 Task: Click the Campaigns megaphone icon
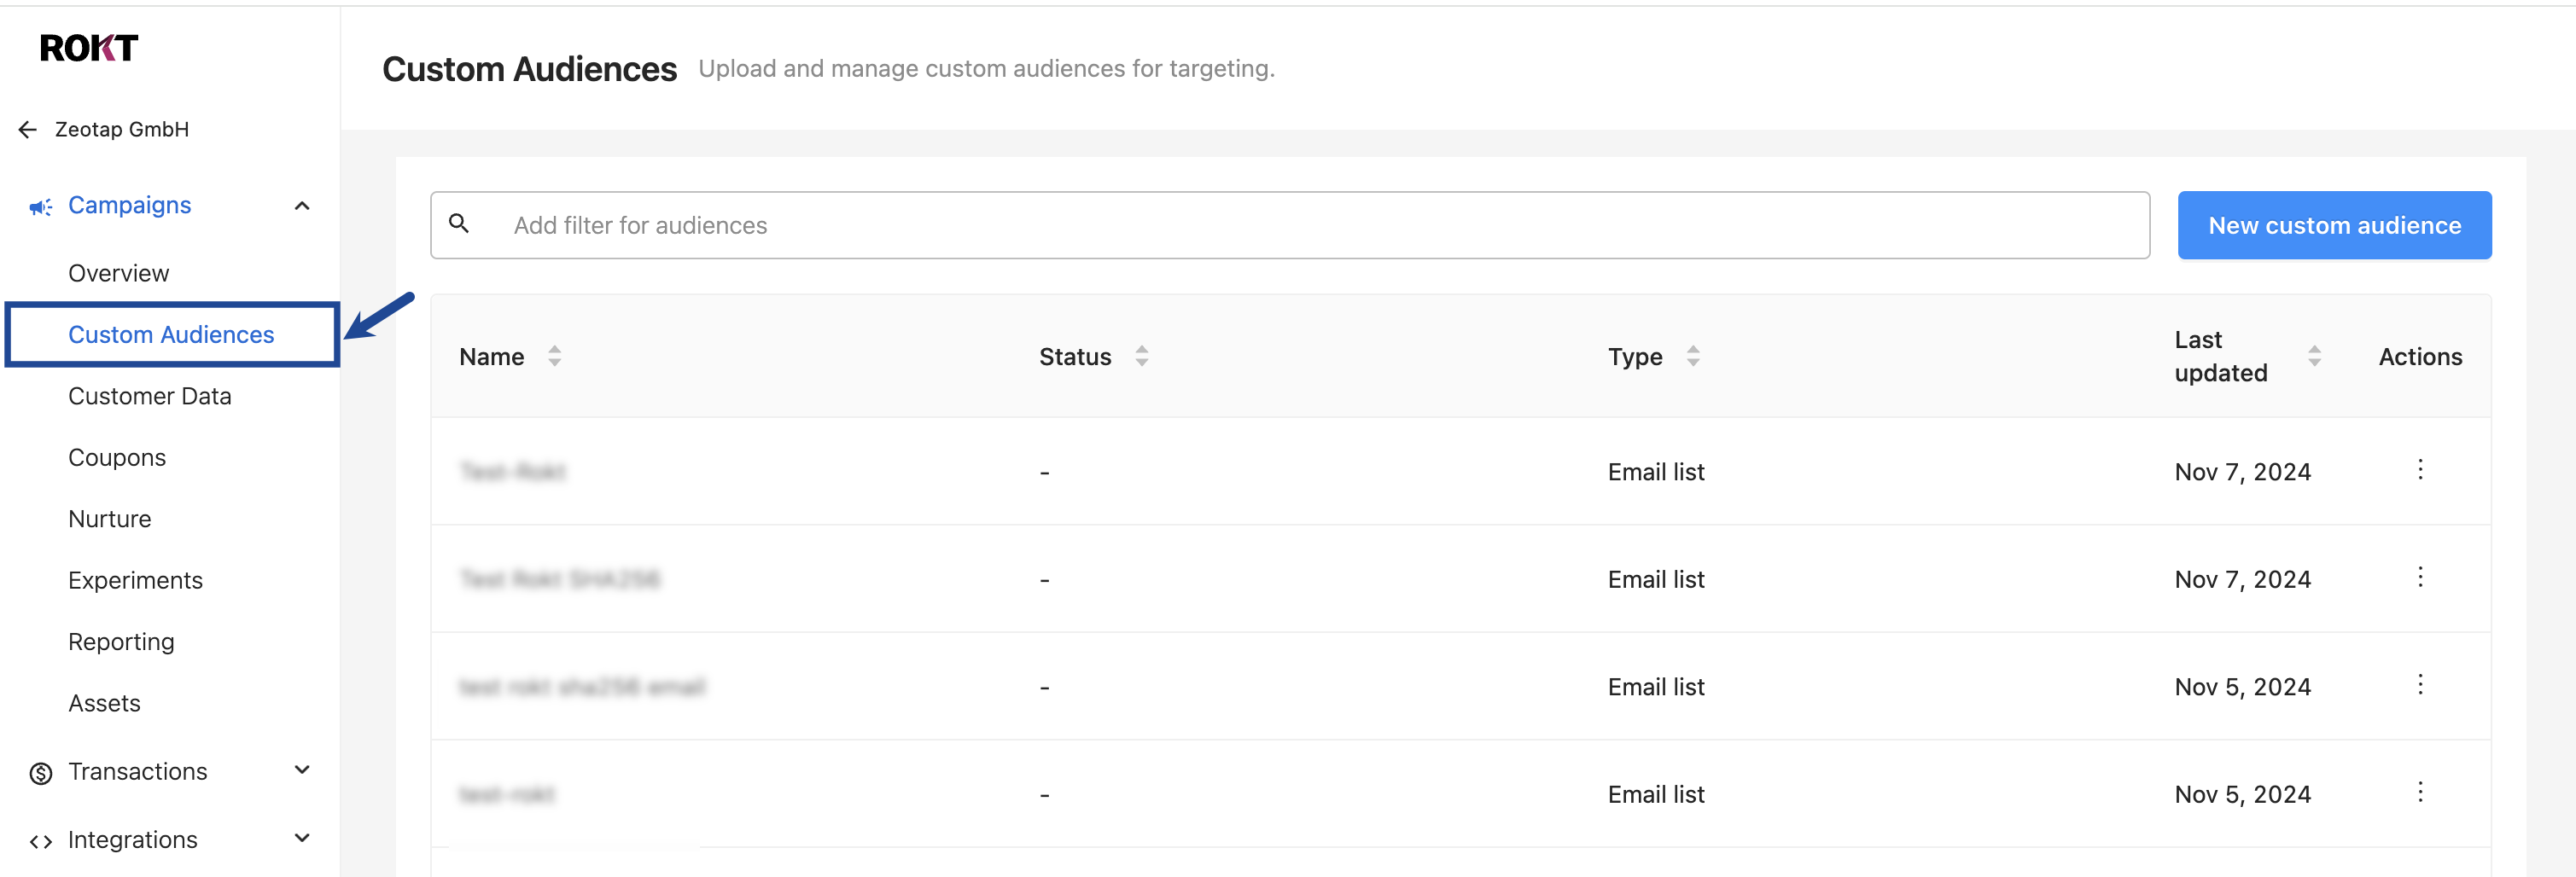point(40,207)
